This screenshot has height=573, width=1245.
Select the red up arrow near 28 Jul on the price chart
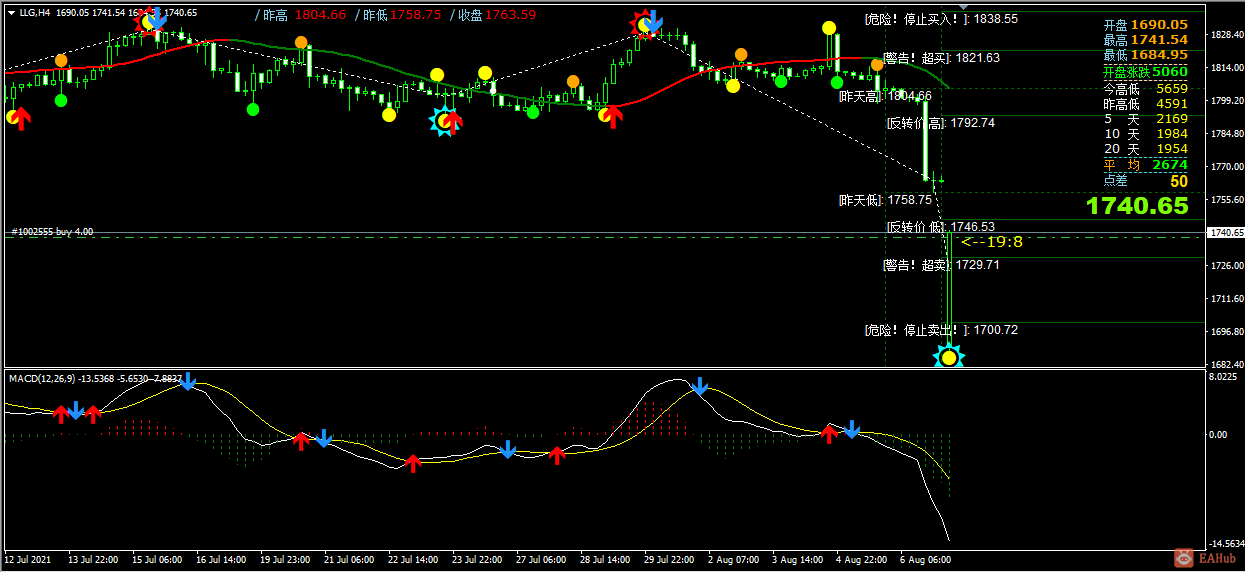[613, 117]
